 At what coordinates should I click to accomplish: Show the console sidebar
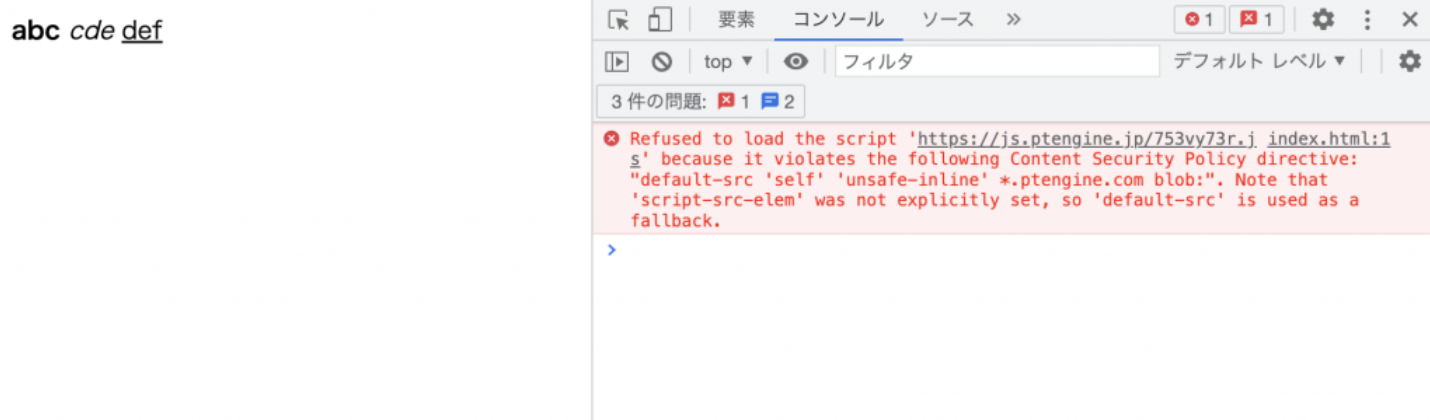pyautogui.click(x=617, y=61)
